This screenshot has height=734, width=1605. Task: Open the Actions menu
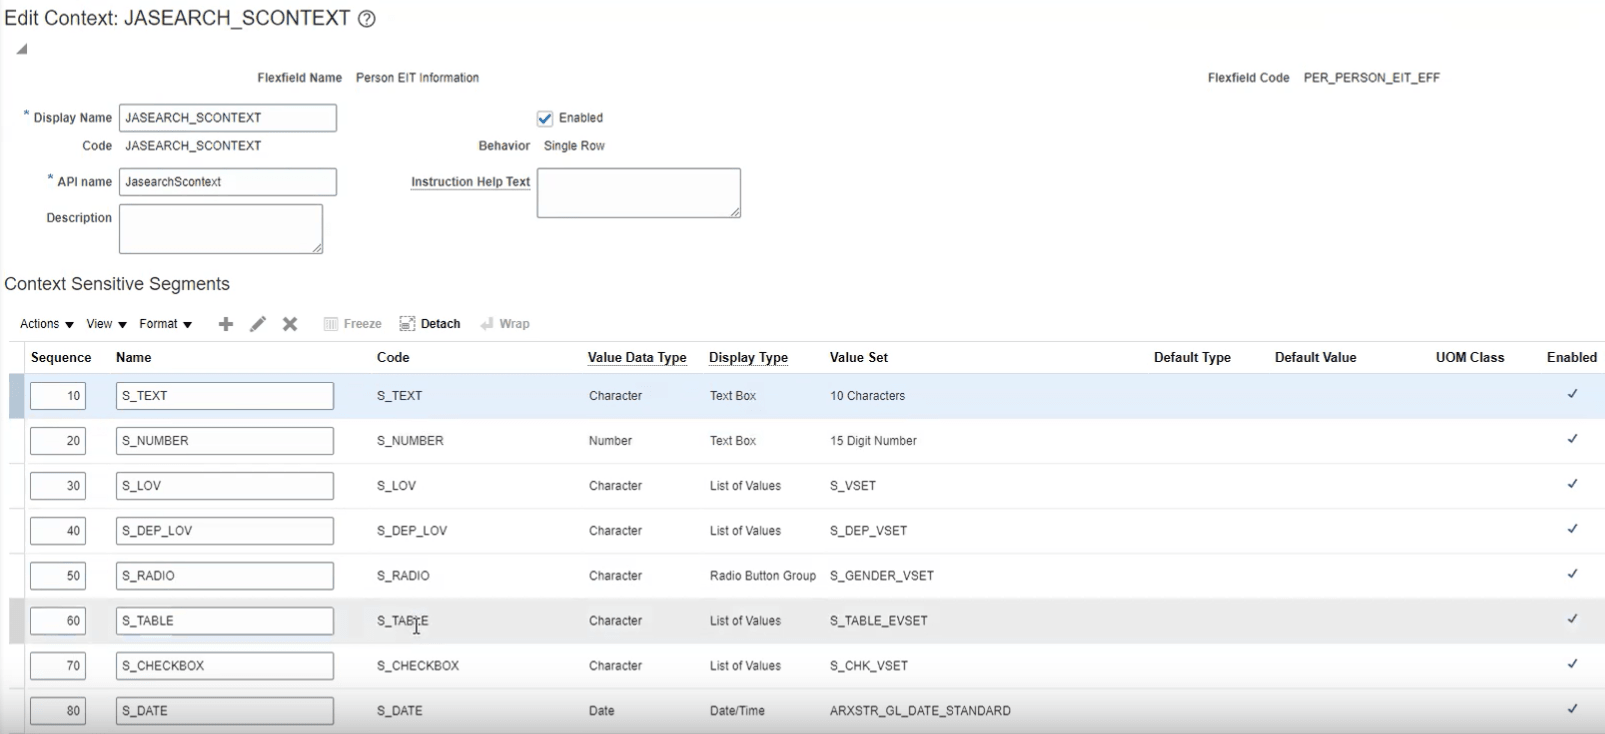47,324
